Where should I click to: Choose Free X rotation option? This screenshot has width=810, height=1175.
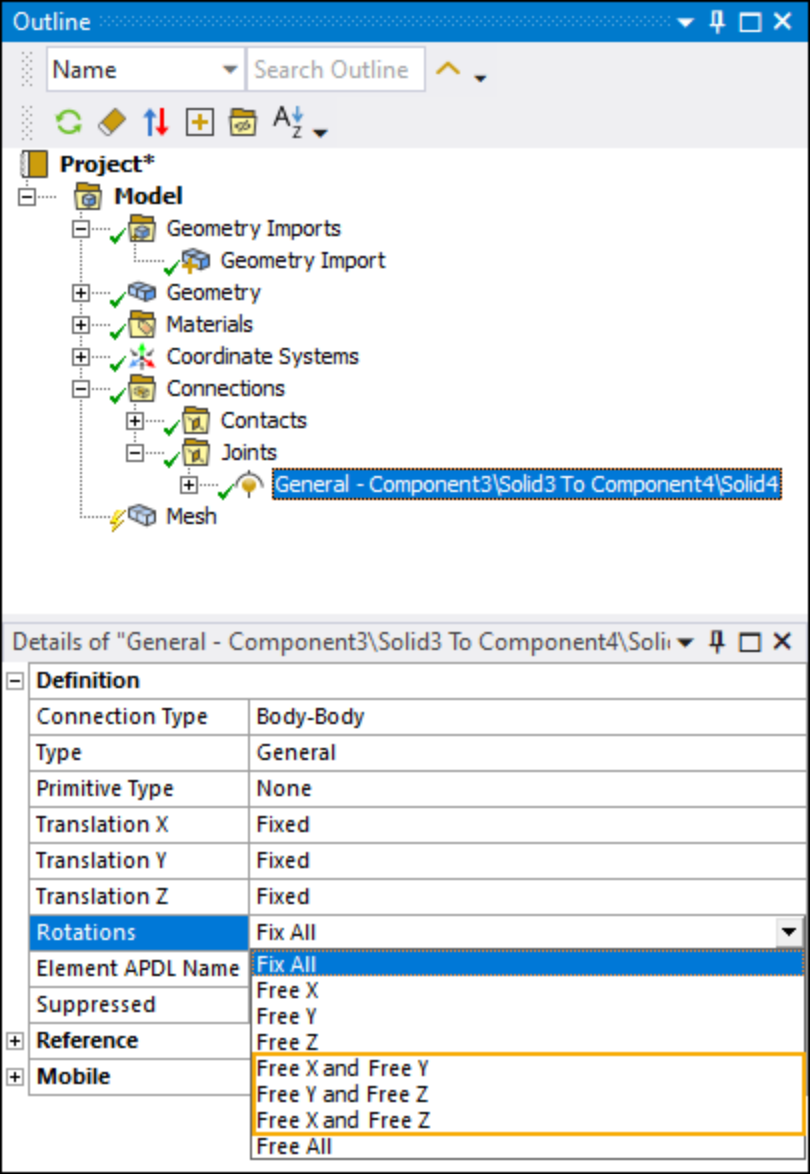(x=528, y=991)
